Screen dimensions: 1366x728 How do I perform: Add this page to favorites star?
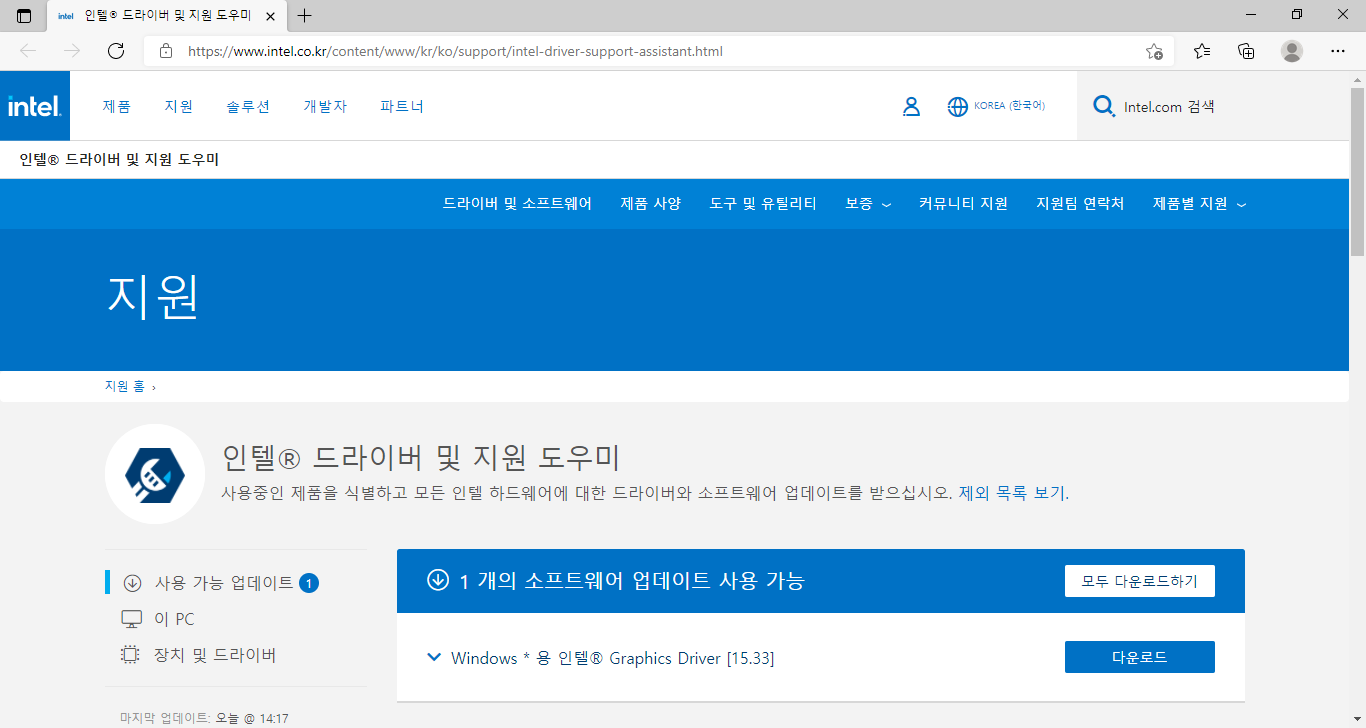[x=1154, y=51]
